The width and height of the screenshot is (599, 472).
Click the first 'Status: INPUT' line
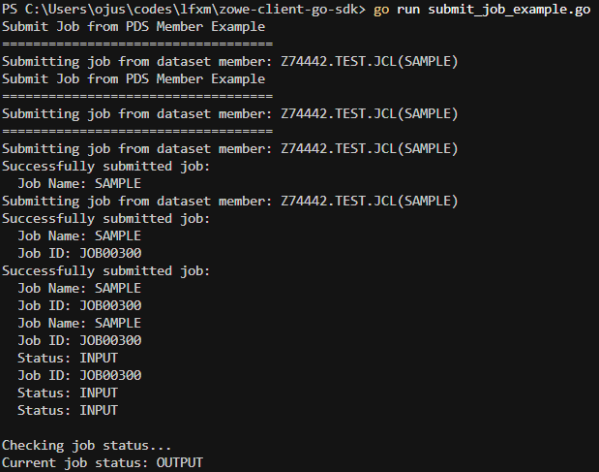coord(68,358)
